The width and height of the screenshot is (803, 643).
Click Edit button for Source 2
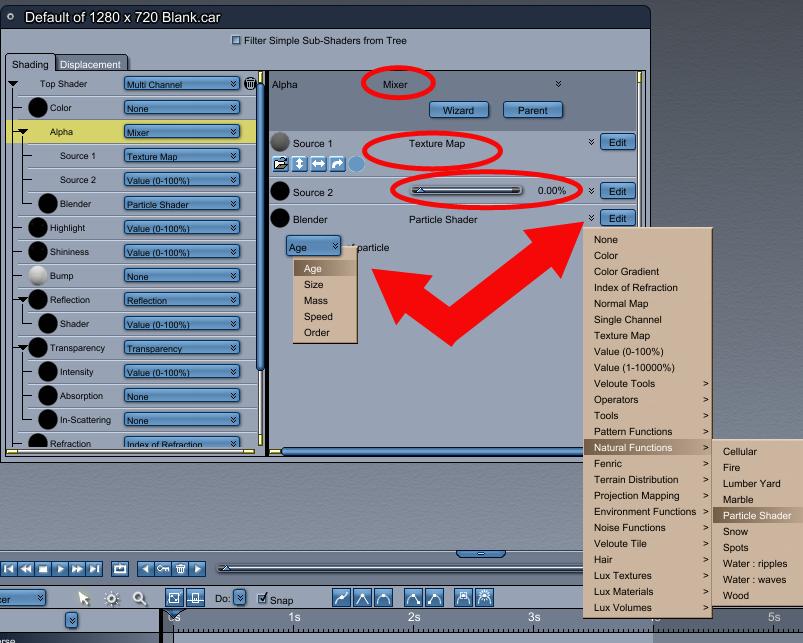(618, 191)
